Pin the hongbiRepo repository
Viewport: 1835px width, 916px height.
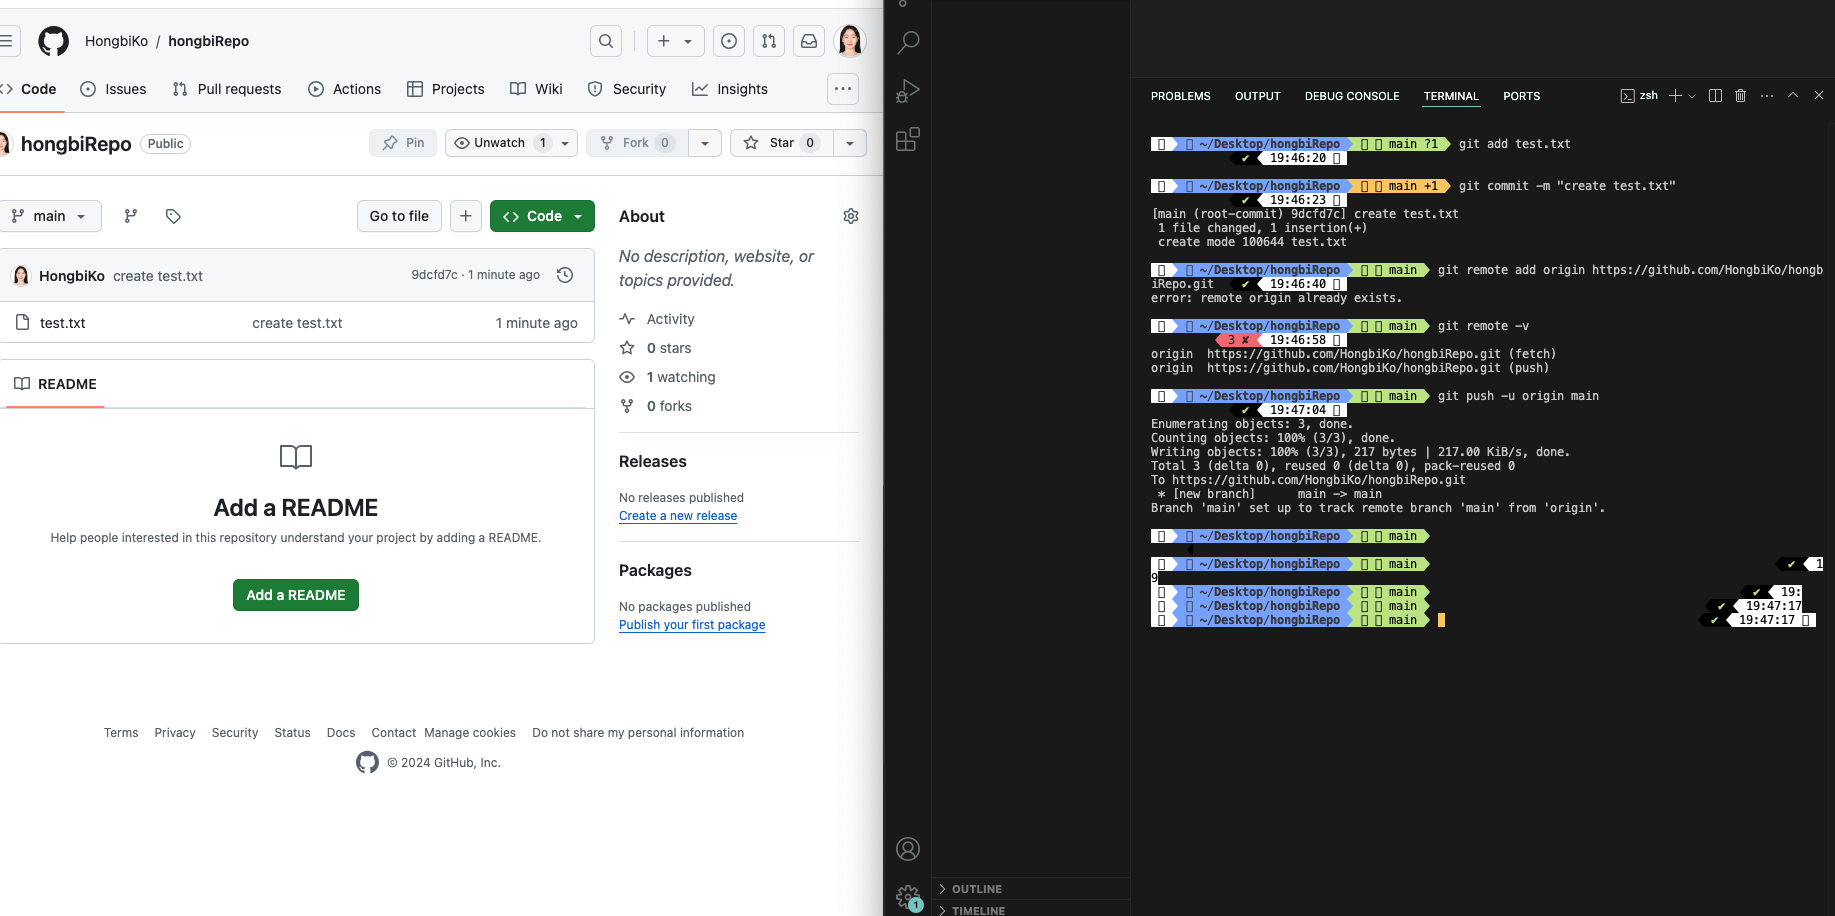(x=403, y=143)
